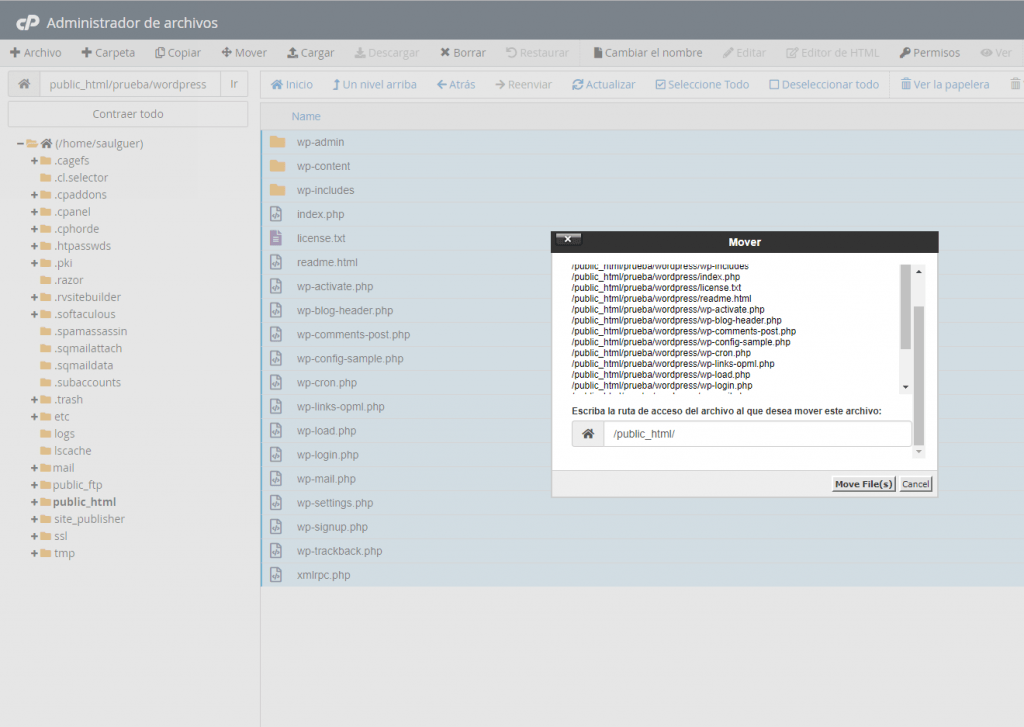Expand the .softaculous tree node

tap(34, 313)
